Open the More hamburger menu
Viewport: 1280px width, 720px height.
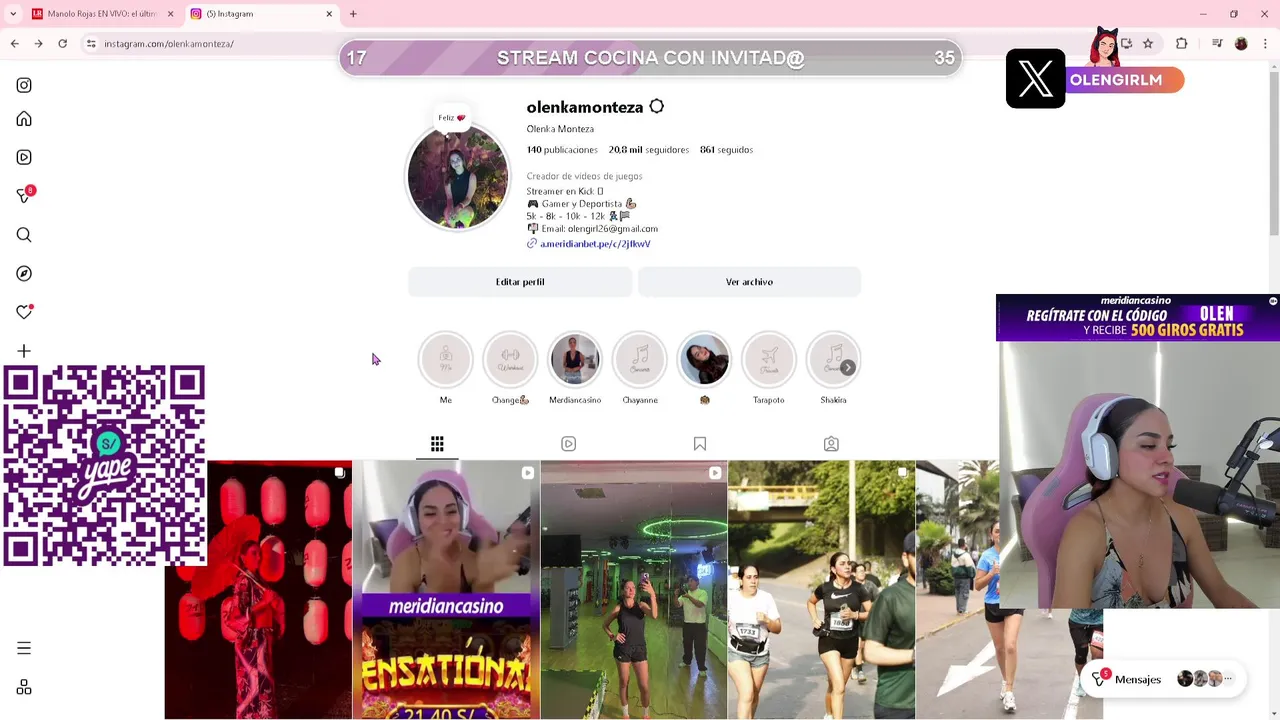point(24,648)
